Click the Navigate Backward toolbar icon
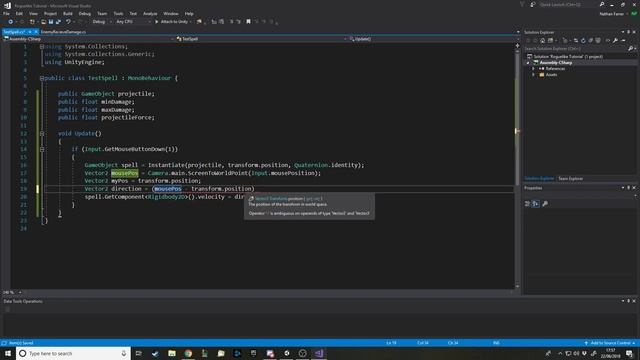The height and width of the screenshot is (360, 640). tap(10, 22)
